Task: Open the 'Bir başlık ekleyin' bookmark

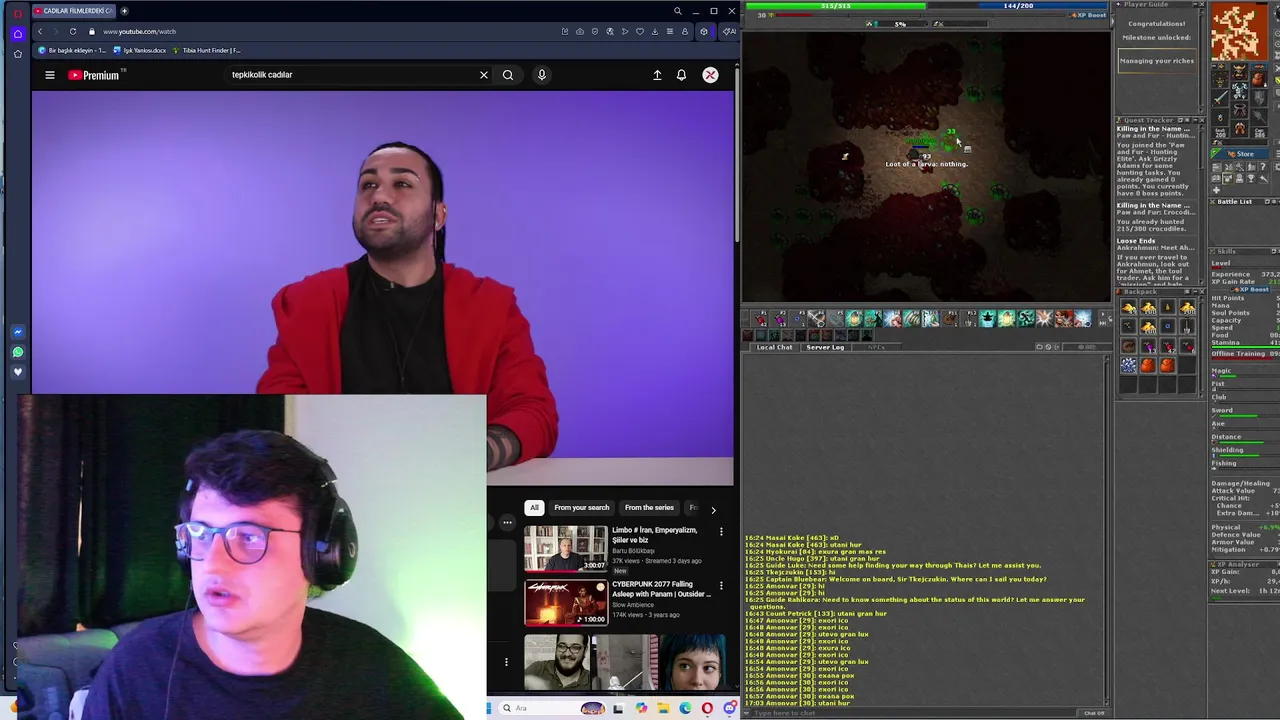Action: (73, 50)
